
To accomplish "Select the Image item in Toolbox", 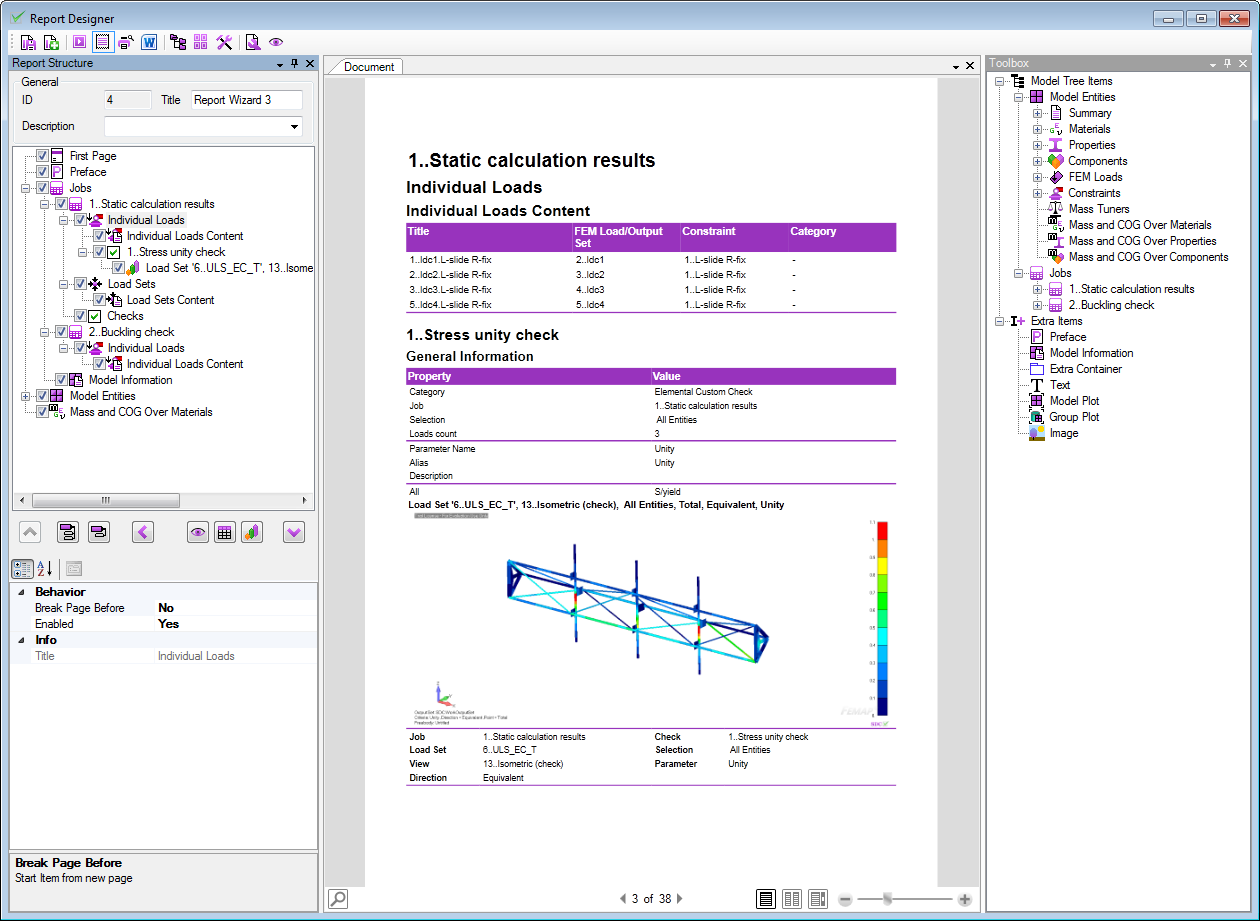I will [1064, 433].
